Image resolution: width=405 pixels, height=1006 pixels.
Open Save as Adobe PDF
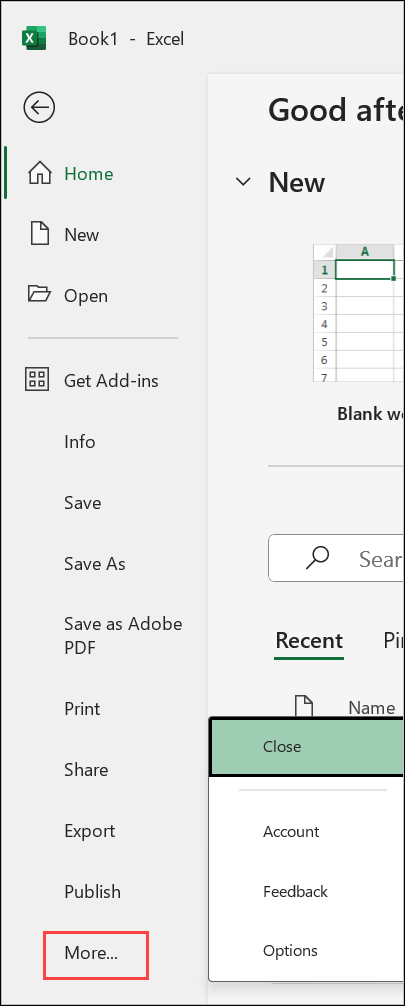tap(123, 636)
